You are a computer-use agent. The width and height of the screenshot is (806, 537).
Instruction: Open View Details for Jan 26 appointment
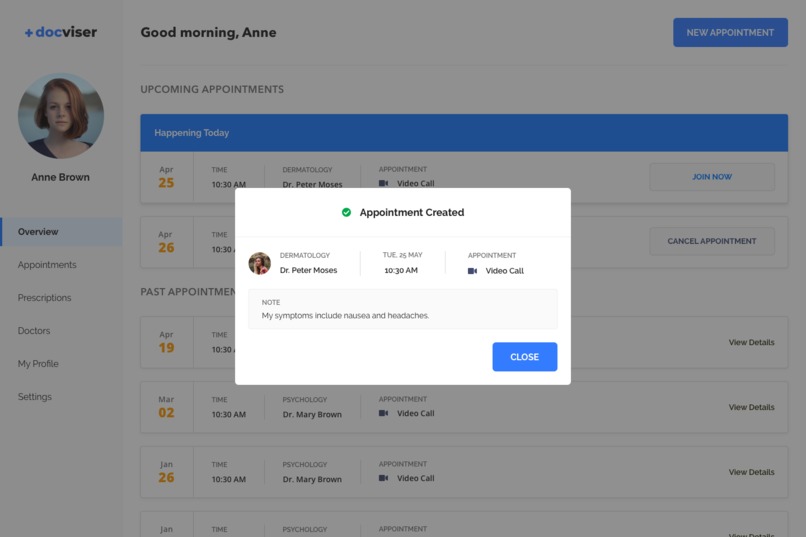tap(751, 472)
